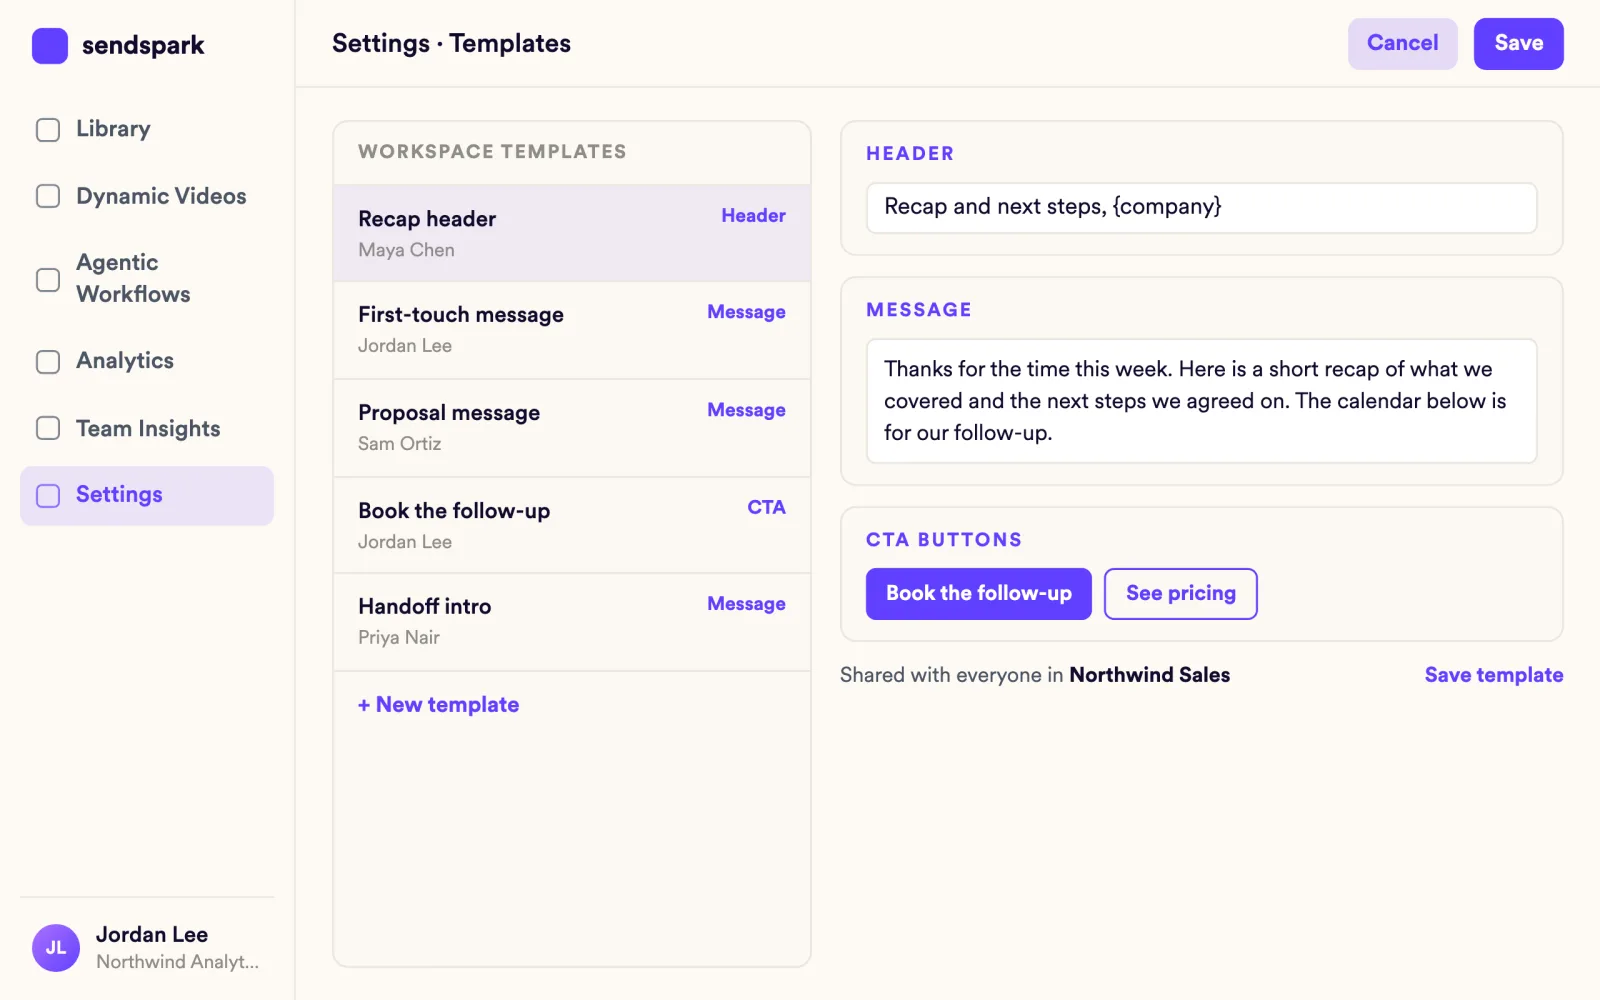Viewport: 1600px width, 1000px height.
Task: Click the Book the follow-up CTA button
Action: [x=979, y=594]
